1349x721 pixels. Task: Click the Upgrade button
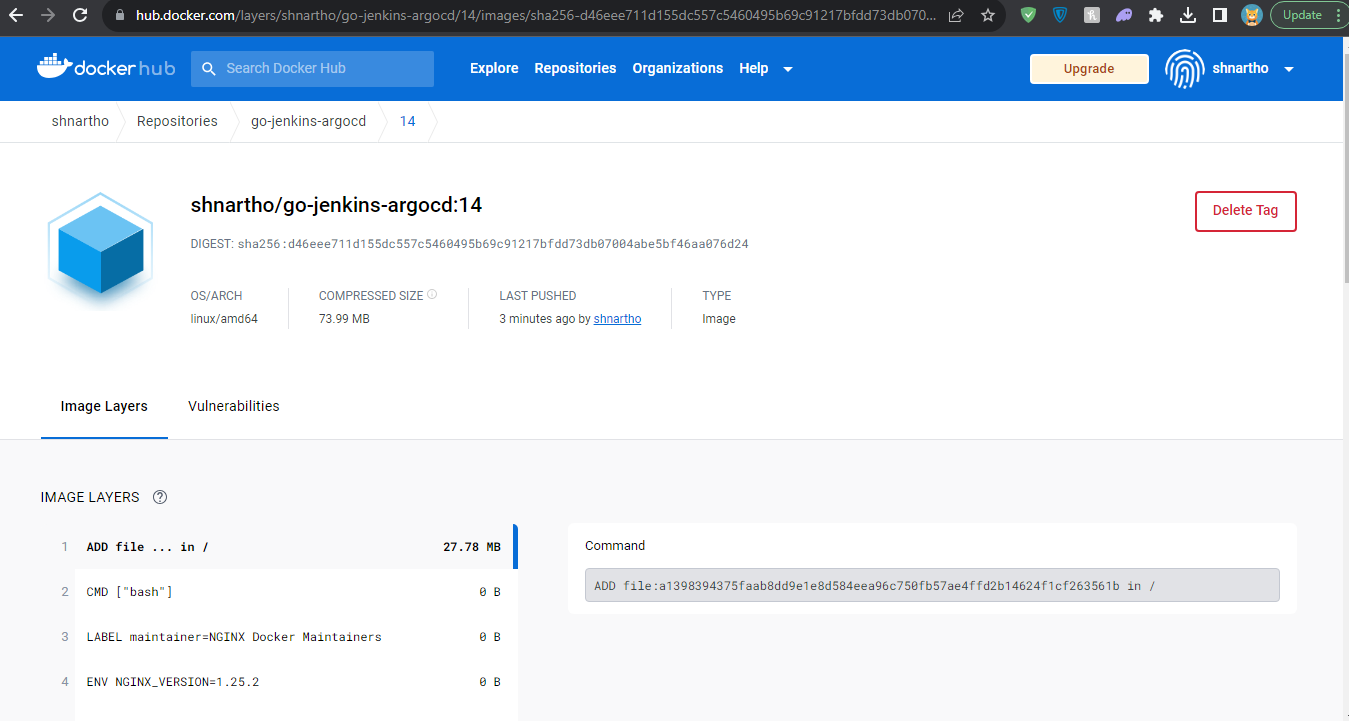tap(1089, 69)
